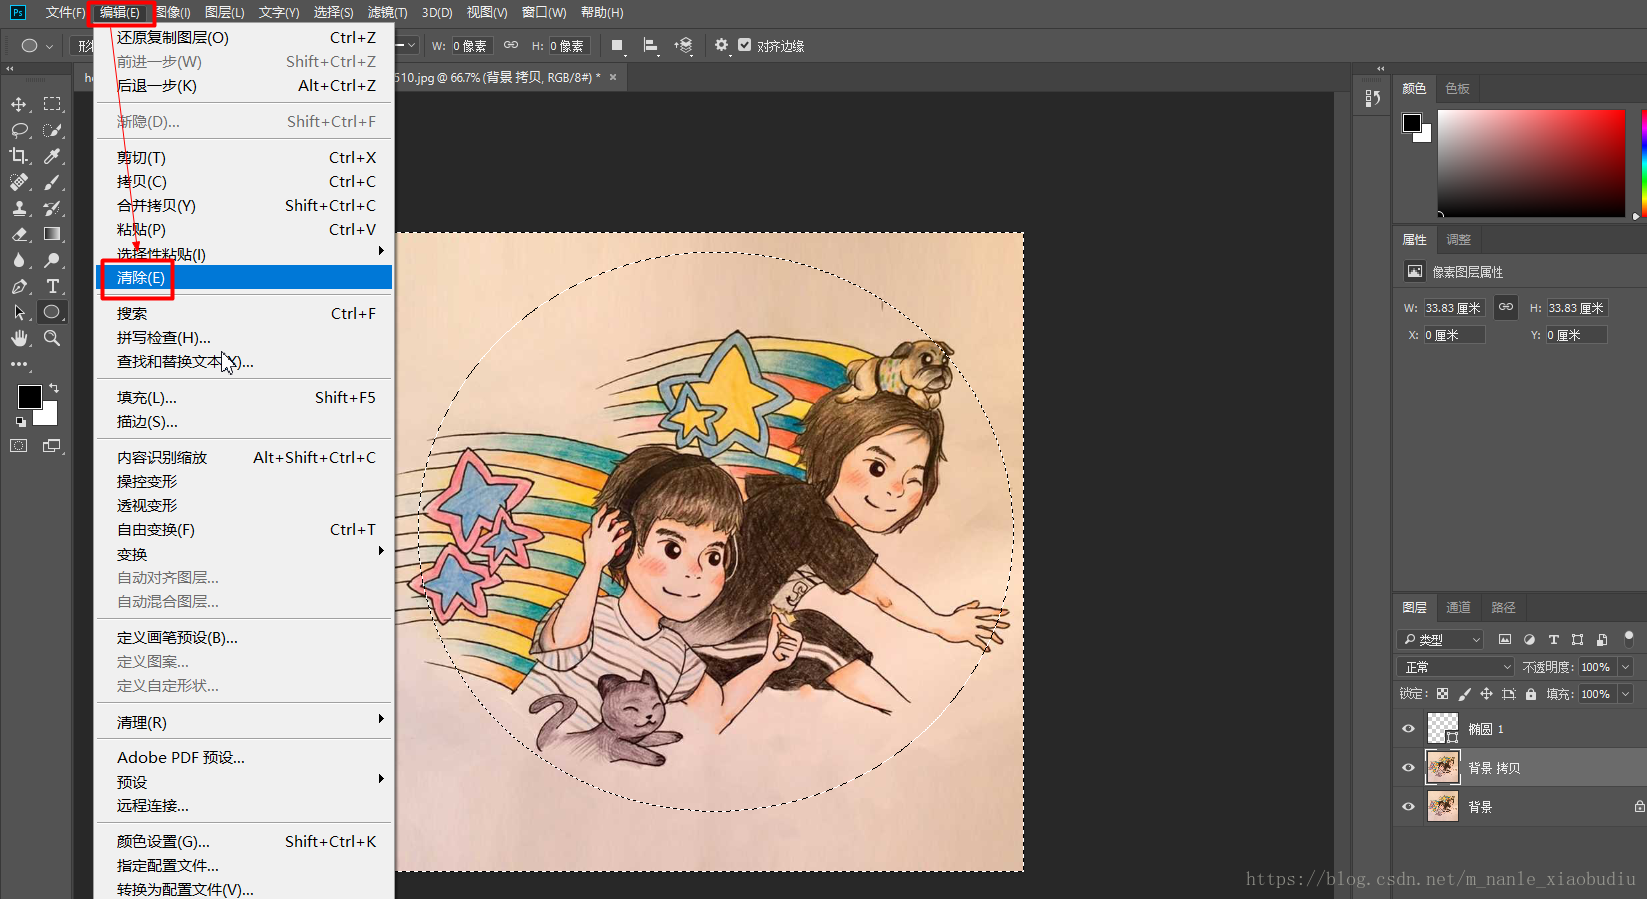The height and width of the screenshot is (899, 1647).
Task: Select the Crop tool
Action: (x=19, y=156)
